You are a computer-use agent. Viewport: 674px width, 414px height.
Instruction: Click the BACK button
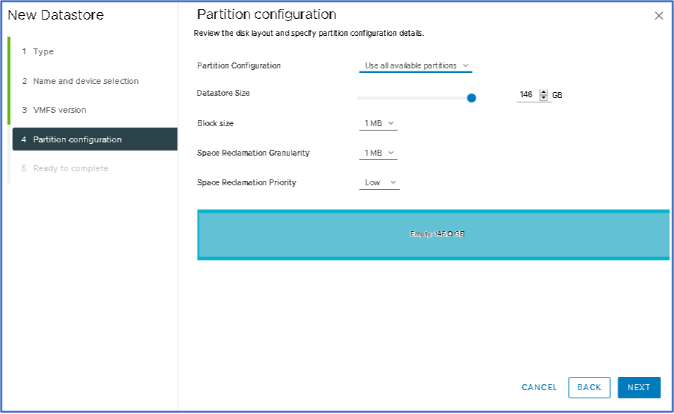pos(589,387)
